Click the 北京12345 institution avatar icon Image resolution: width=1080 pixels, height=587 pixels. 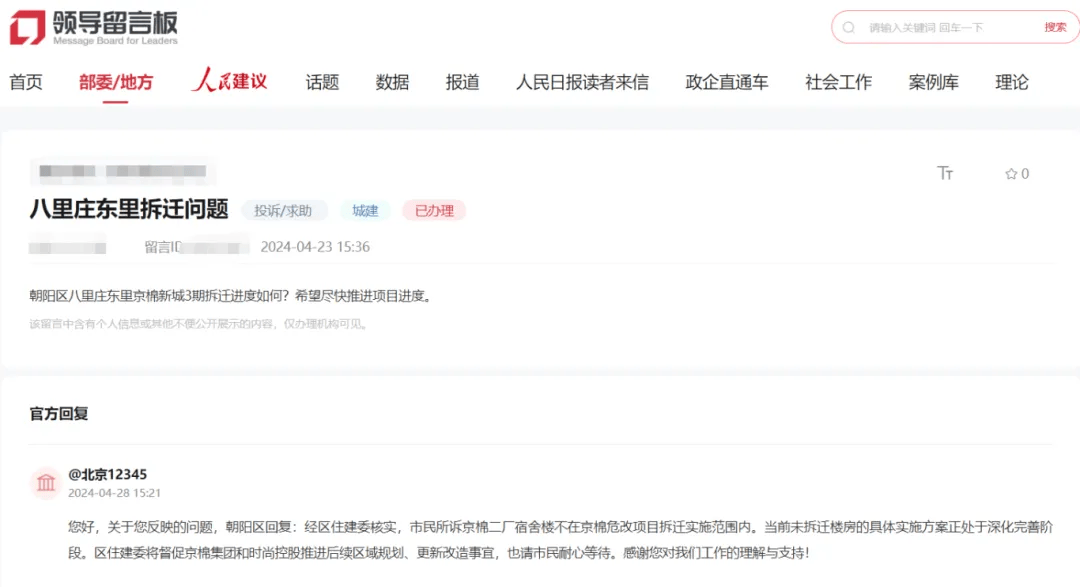tap(46, 482)
